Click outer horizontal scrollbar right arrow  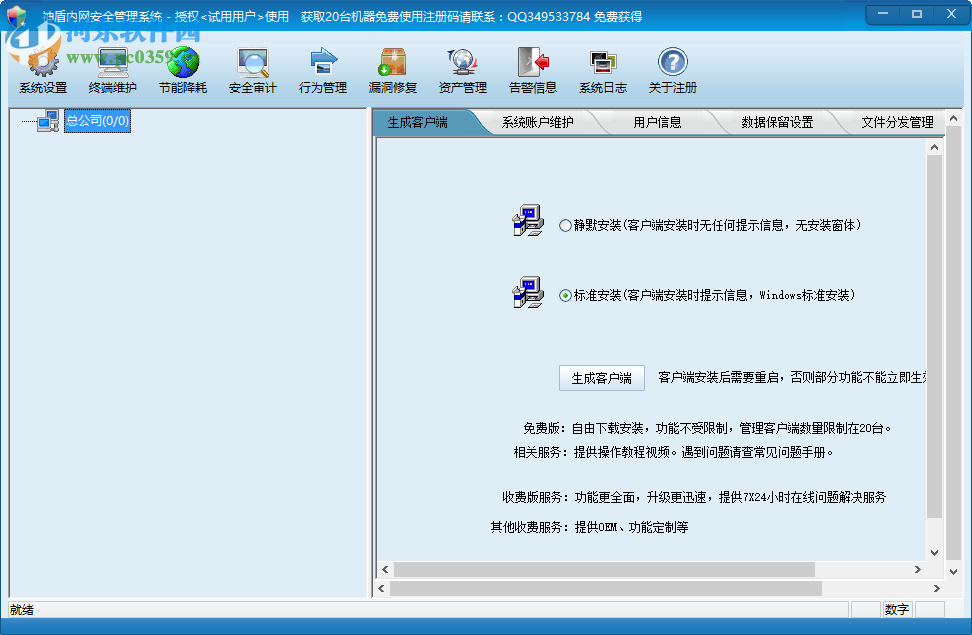point(937,588)
